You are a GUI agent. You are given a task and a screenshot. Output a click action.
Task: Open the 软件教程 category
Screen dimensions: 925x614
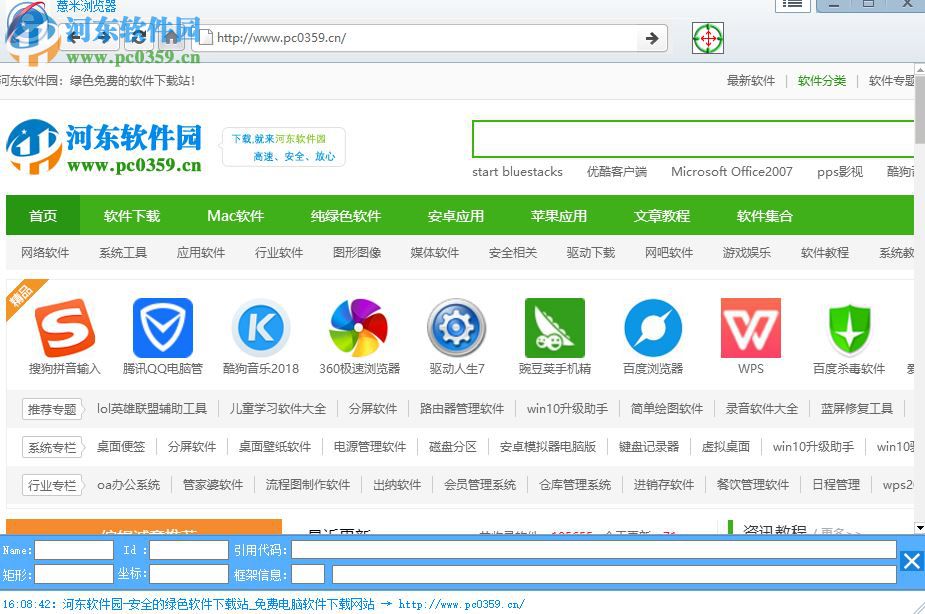point(825,252)
